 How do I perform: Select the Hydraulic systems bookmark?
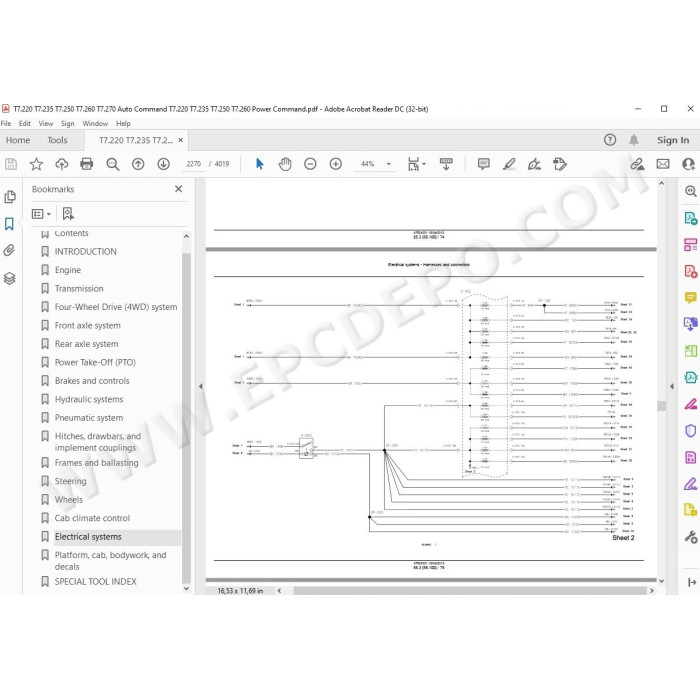click(x=89, y=400)
